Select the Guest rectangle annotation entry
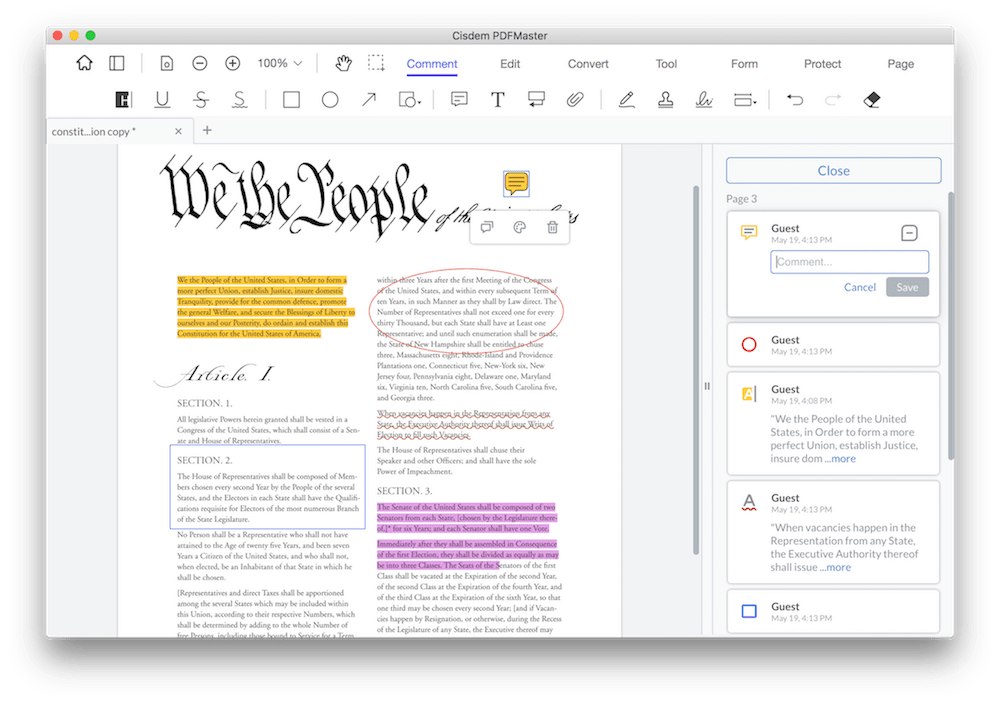 [x=833, y=611]
